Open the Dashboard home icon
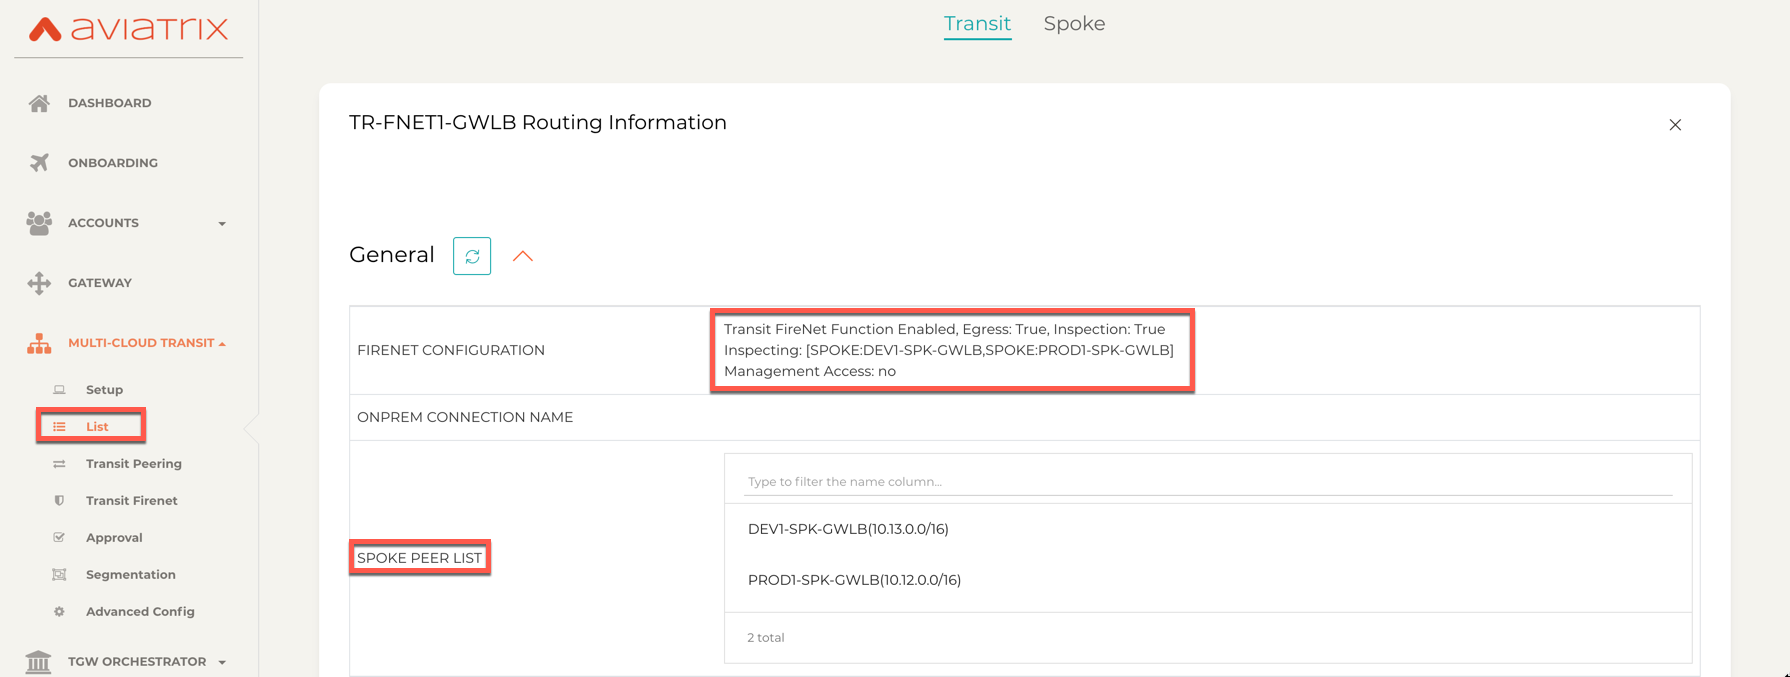1790x677 pixels. (x=39, y=103)
